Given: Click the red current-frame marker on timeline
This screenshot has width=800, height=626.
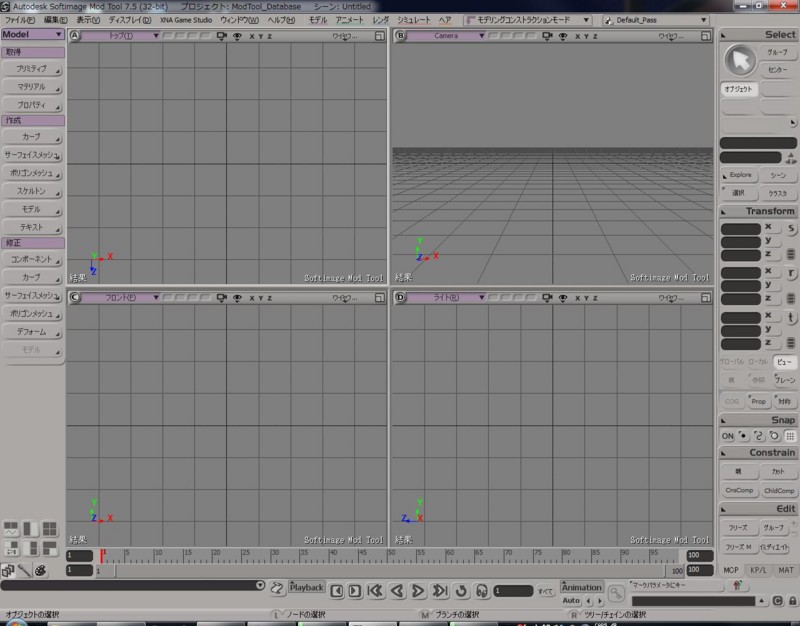Looking at the screenshot, I should [102, 555].
